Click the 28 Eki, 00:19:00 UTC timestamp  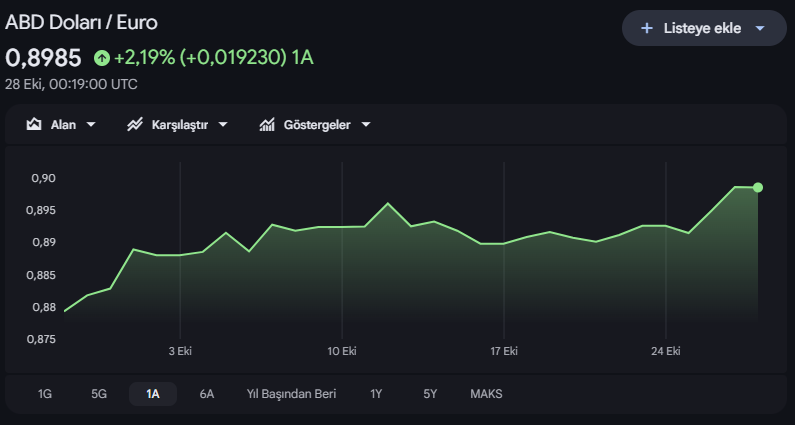pyautogui.click(x=71, y=84)
